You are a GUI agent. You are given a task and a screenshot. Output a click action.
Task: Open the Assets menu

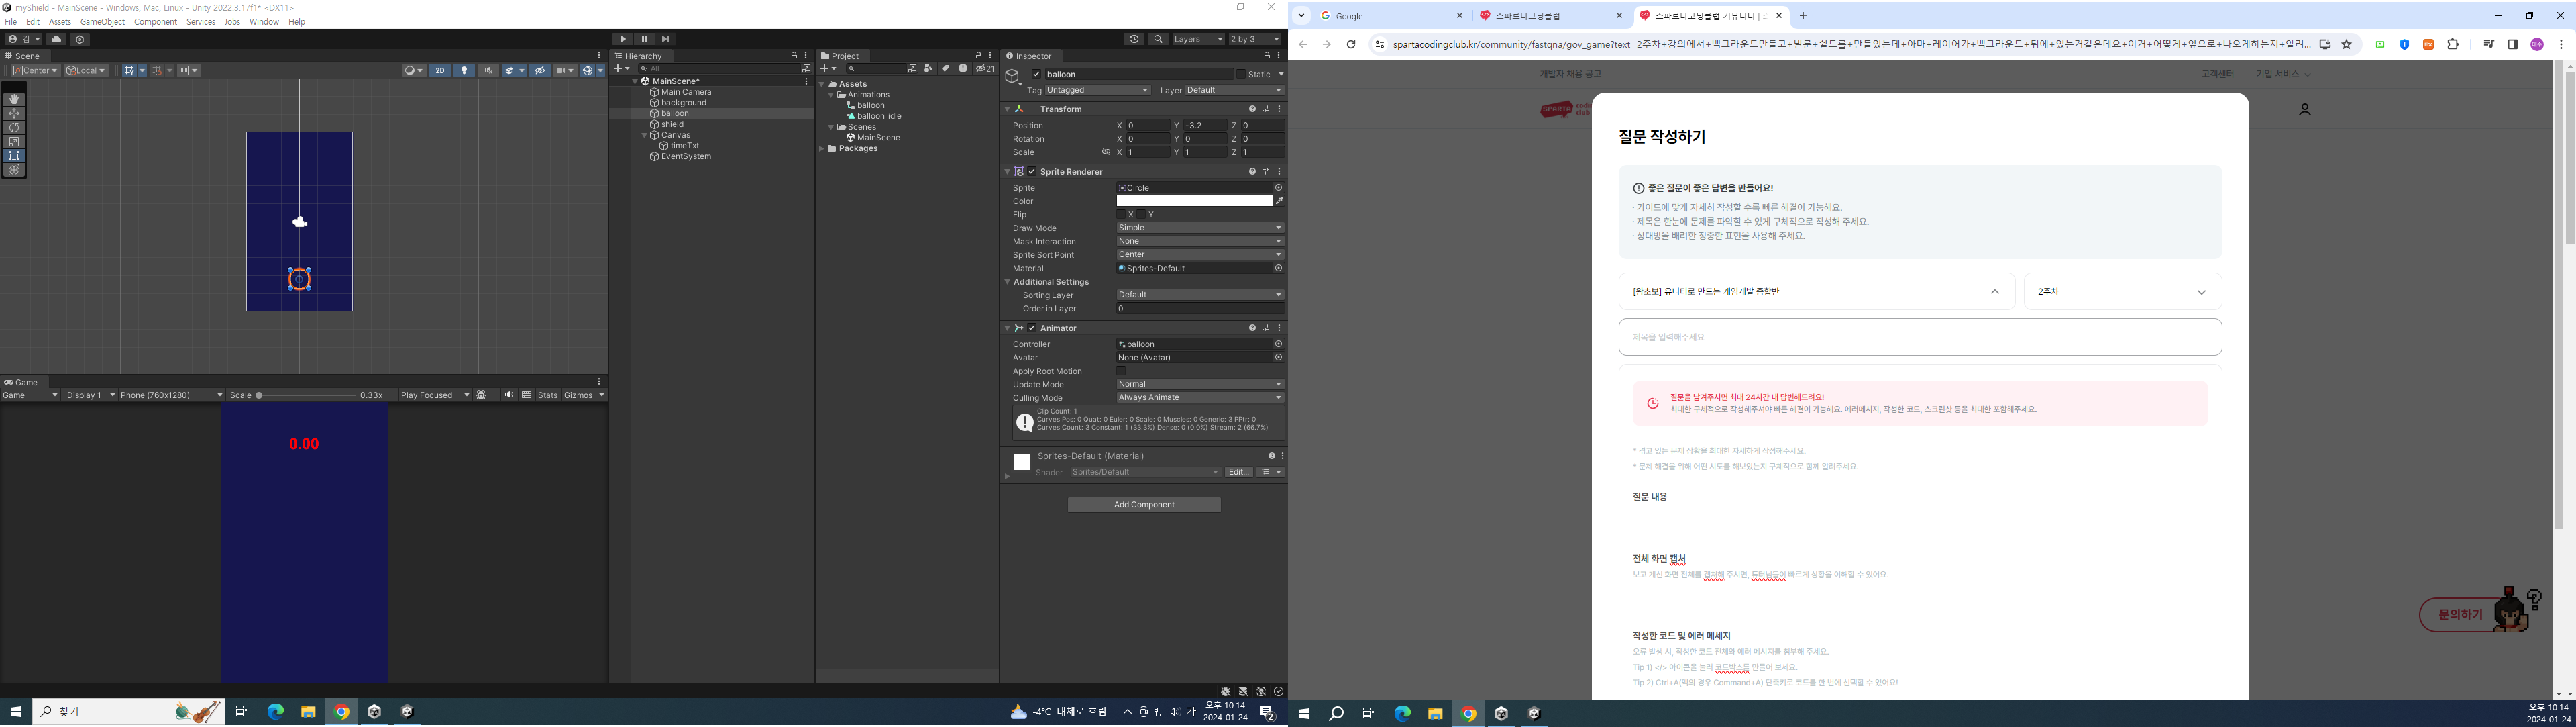pos(60,21)
